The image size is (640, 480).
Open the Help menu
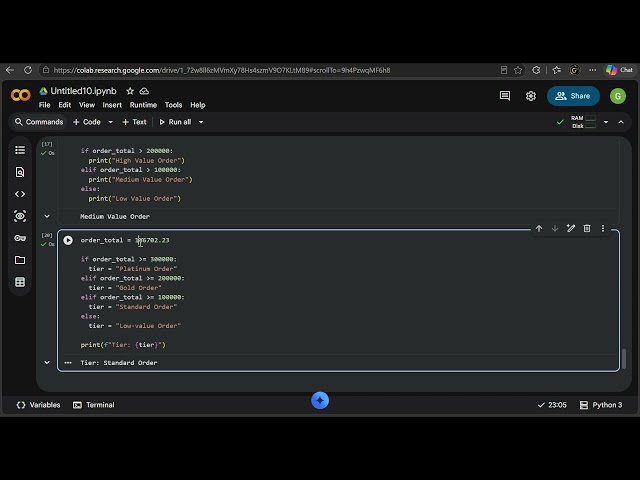(x=198, y=105)
